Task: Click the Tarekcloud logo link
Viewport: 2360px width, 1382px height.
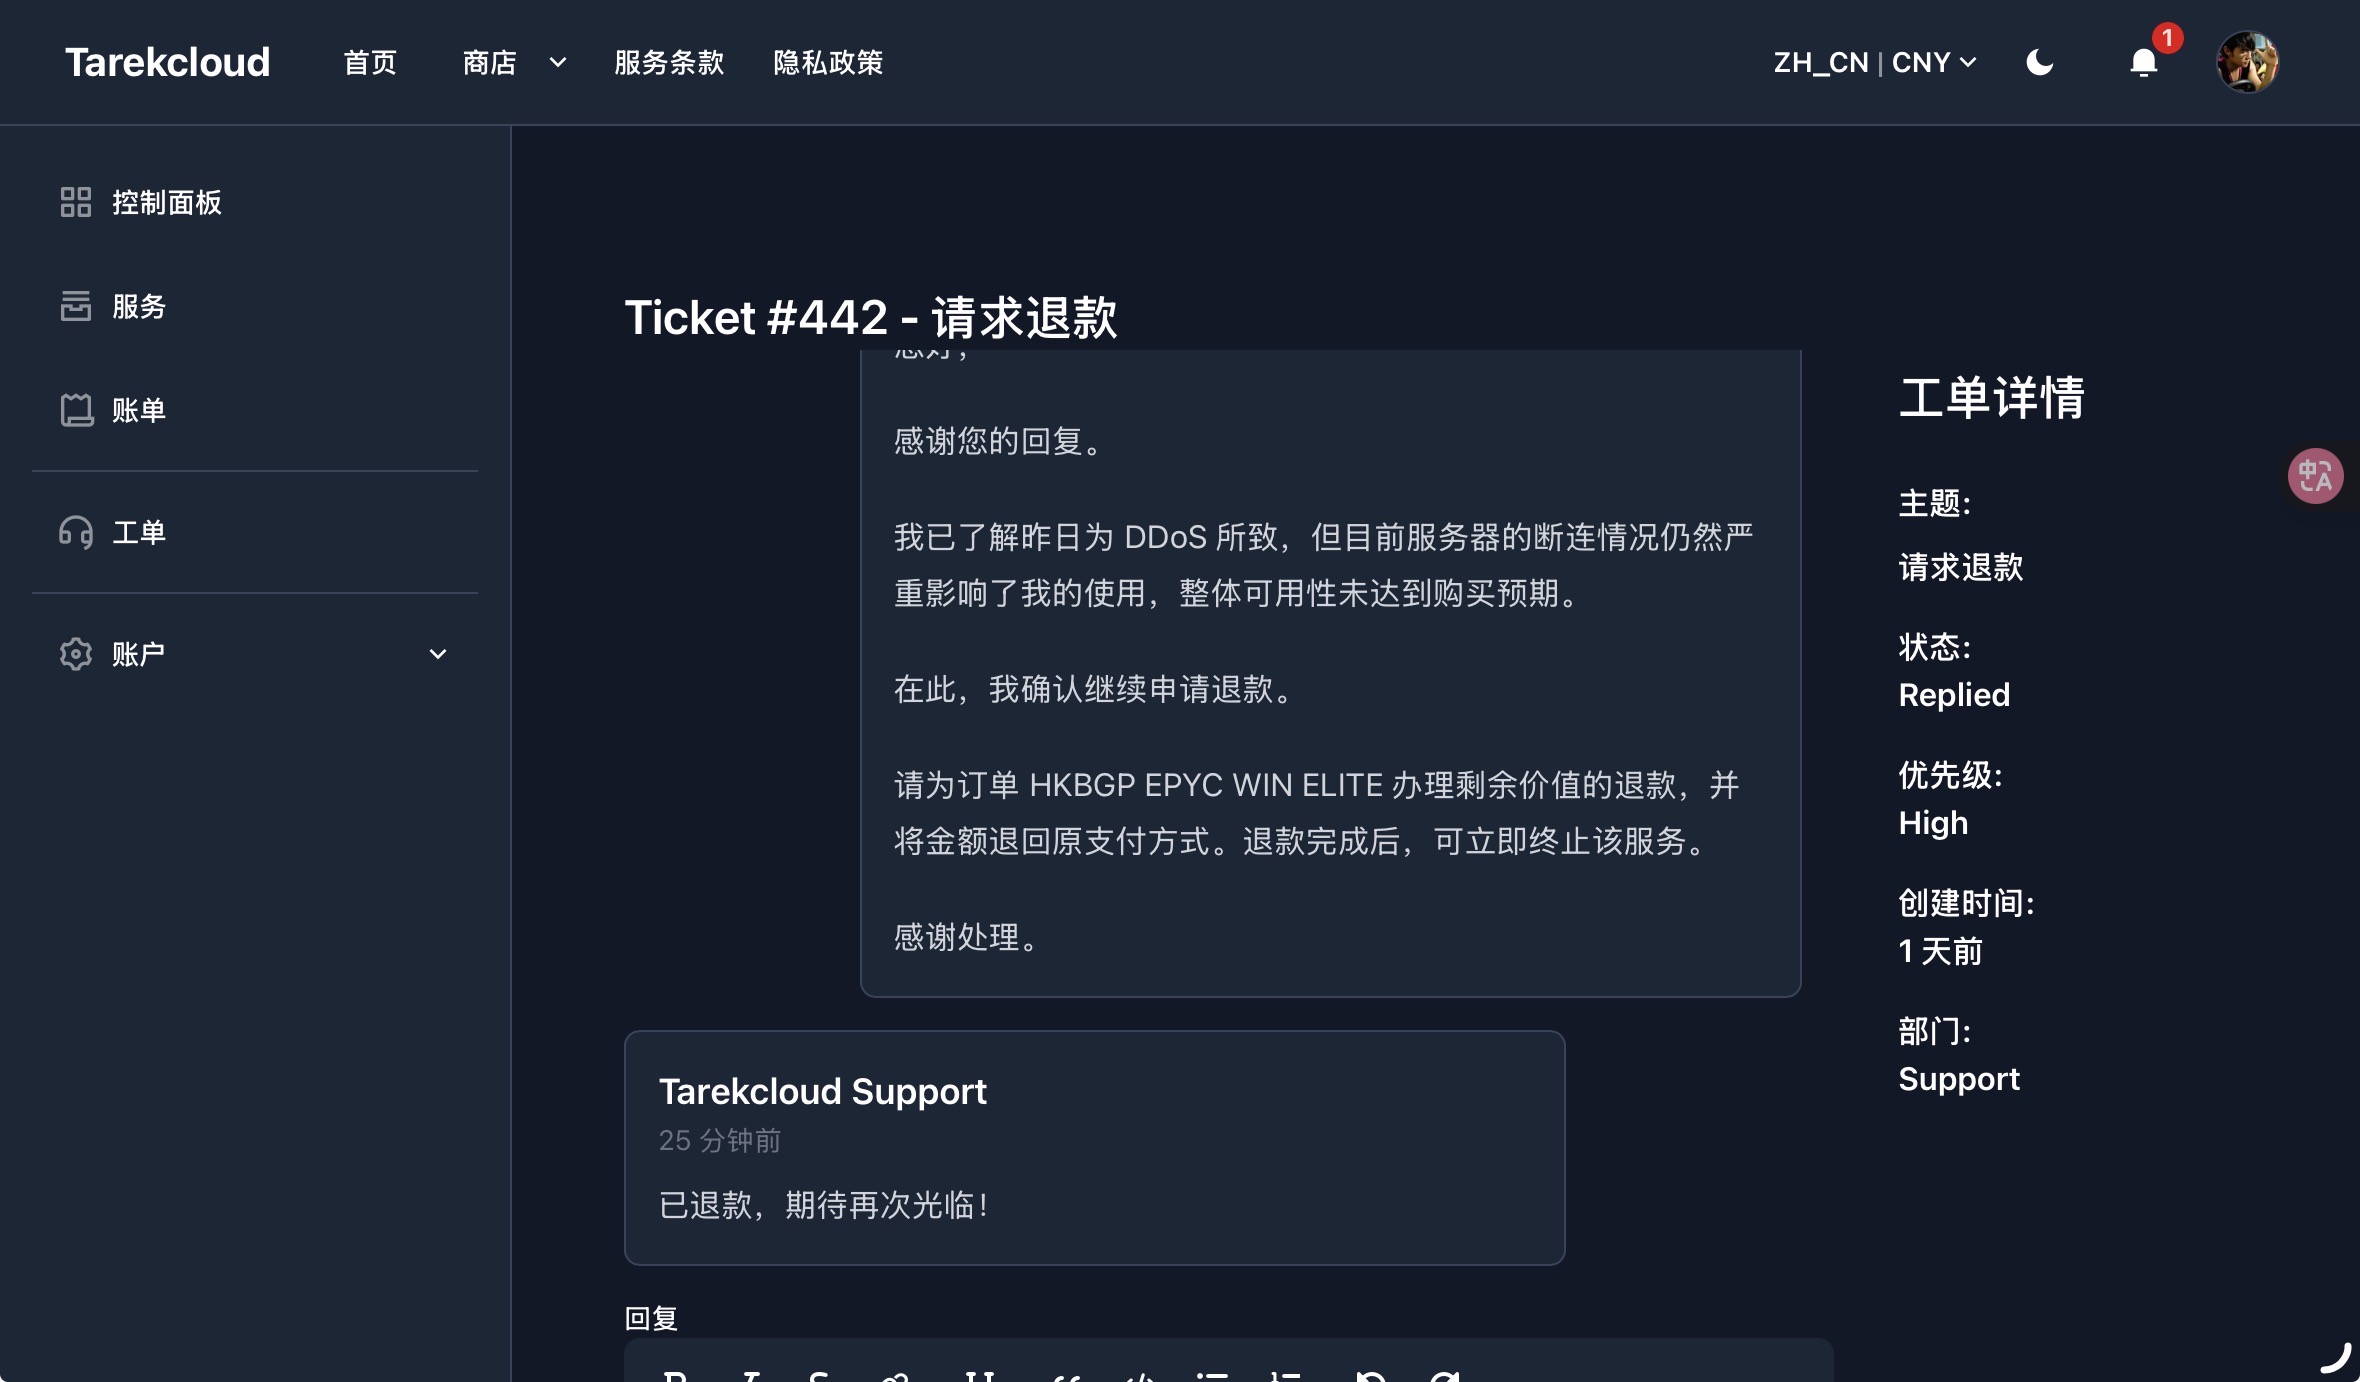Action: click(168, 62)
